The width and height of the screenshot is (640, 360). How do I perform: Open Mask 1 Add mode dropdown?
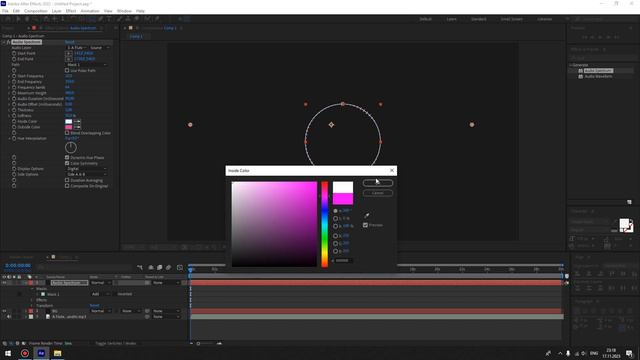[100, 294]
